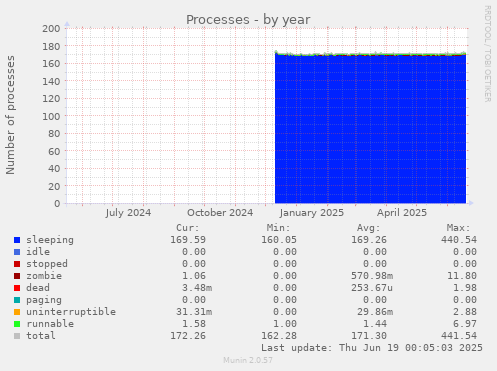Click the uninterruptible legend color swatch

click(17, 312)
